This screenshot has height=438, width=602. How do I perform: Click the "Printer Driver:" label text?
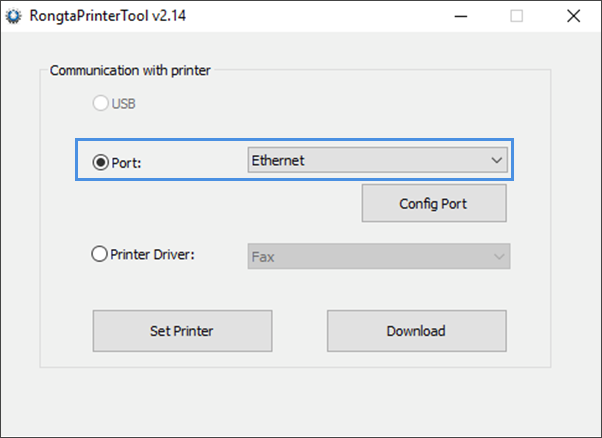pos(152,255)
